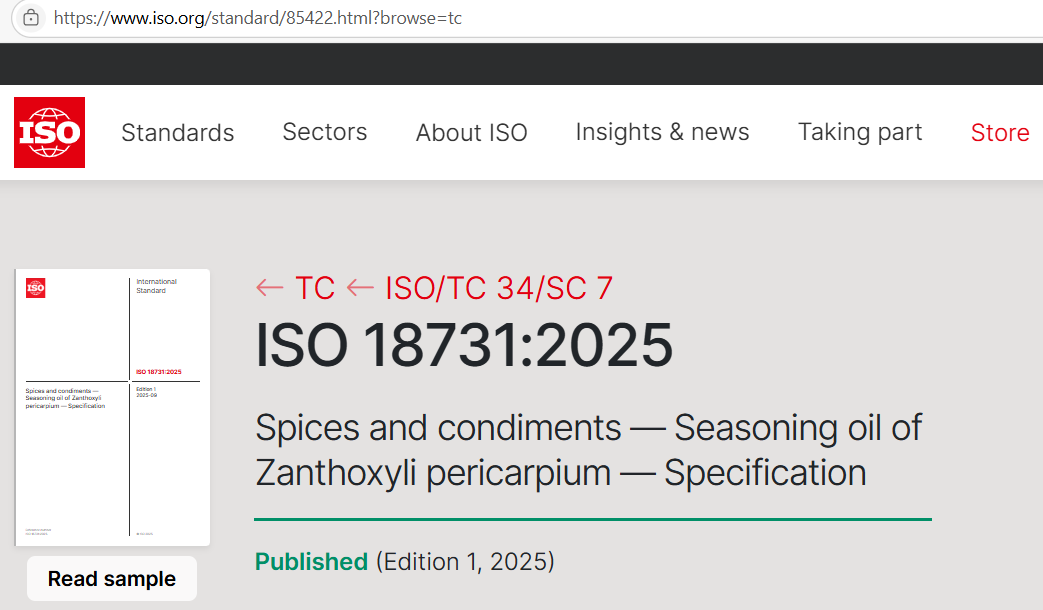Click the ISO 18731:2025 heading

(x=464, y=346)
